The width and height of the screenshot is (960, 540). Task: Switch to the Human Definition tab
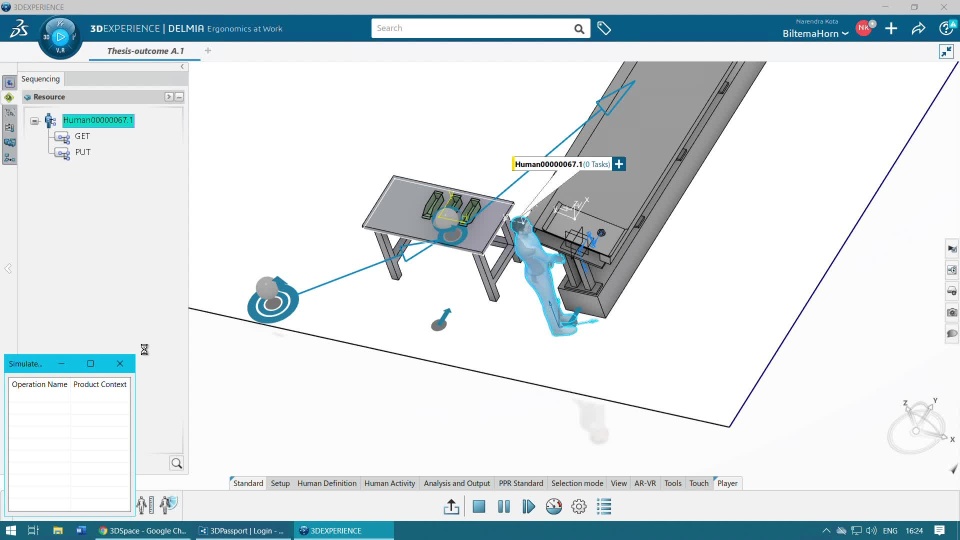click(x=326, y=483)
